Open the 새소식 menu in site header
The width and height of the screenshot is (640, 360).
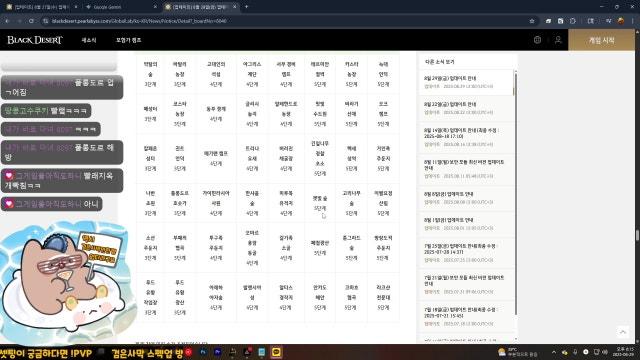pyautogui.click(x=89, y=40)
